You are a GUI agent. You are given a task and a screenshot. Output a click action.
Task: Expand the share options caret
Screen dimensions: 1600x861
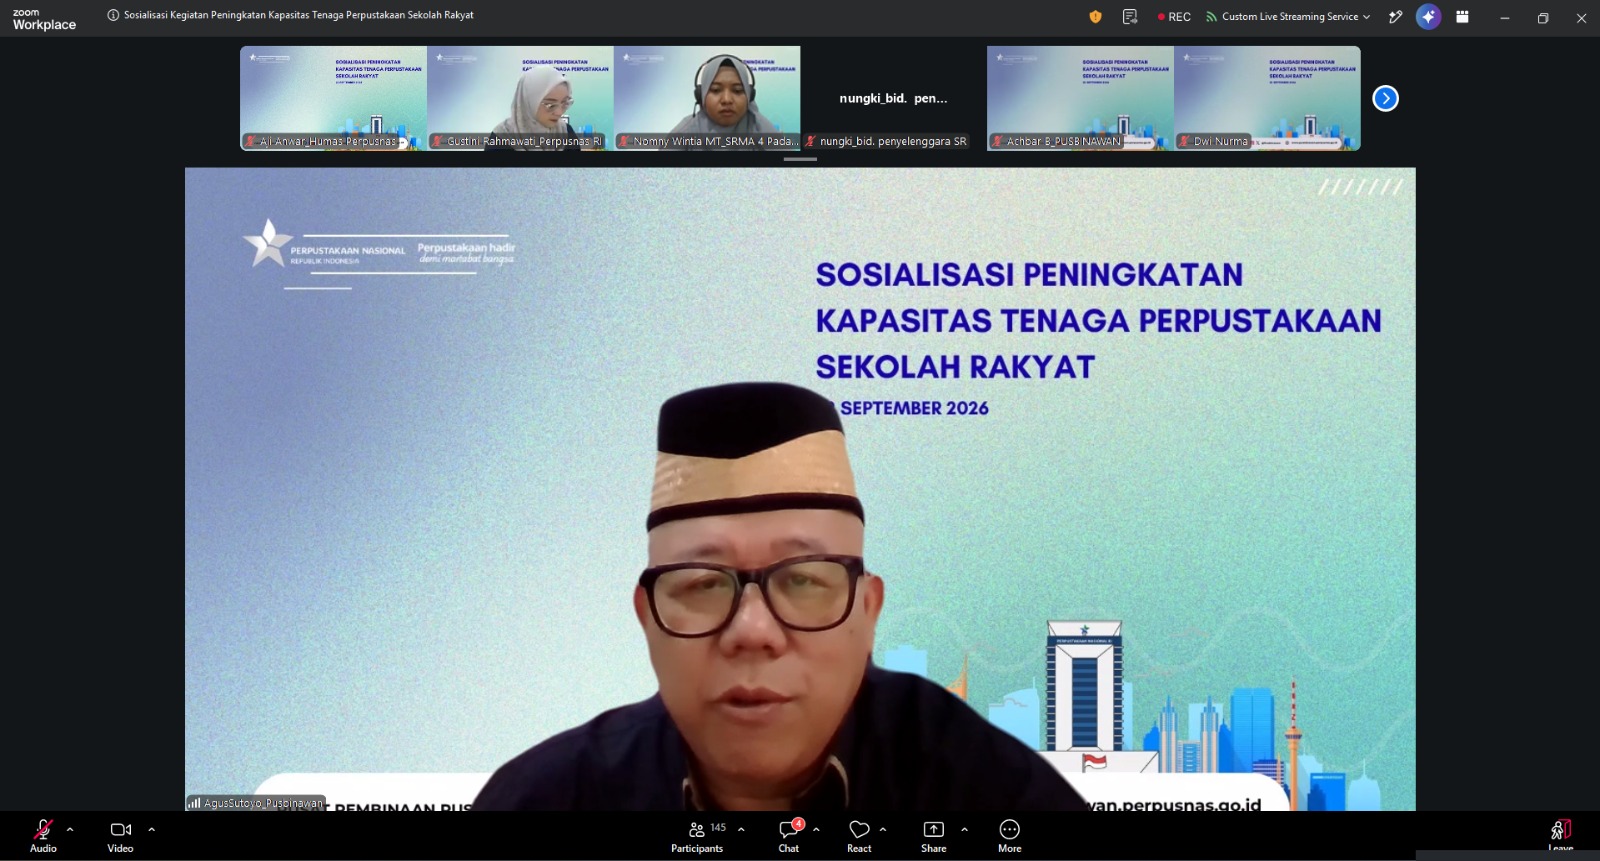(964, 829)
